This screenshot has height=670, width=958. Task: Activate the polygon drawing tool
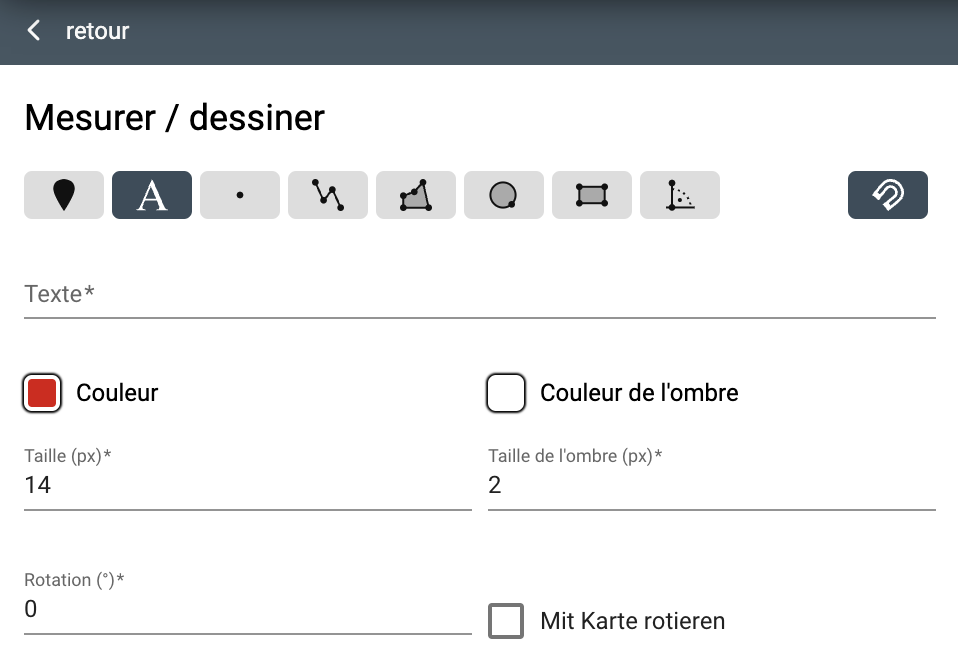tap(416, 195)
